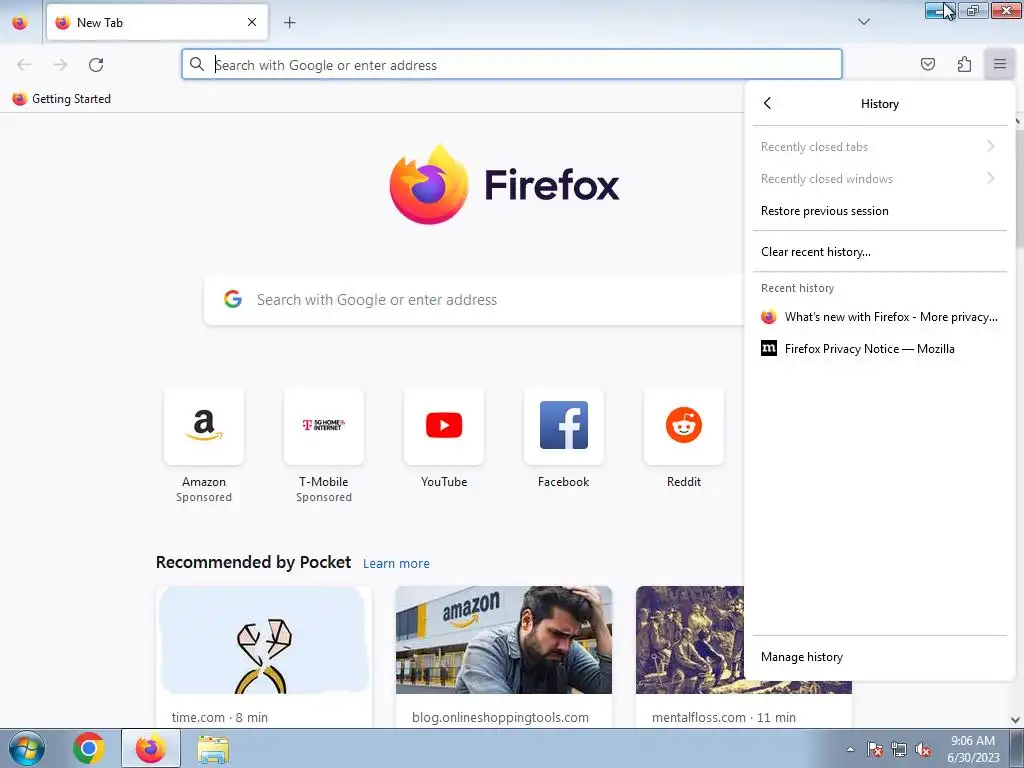Reload the current page

coord(96,65)
